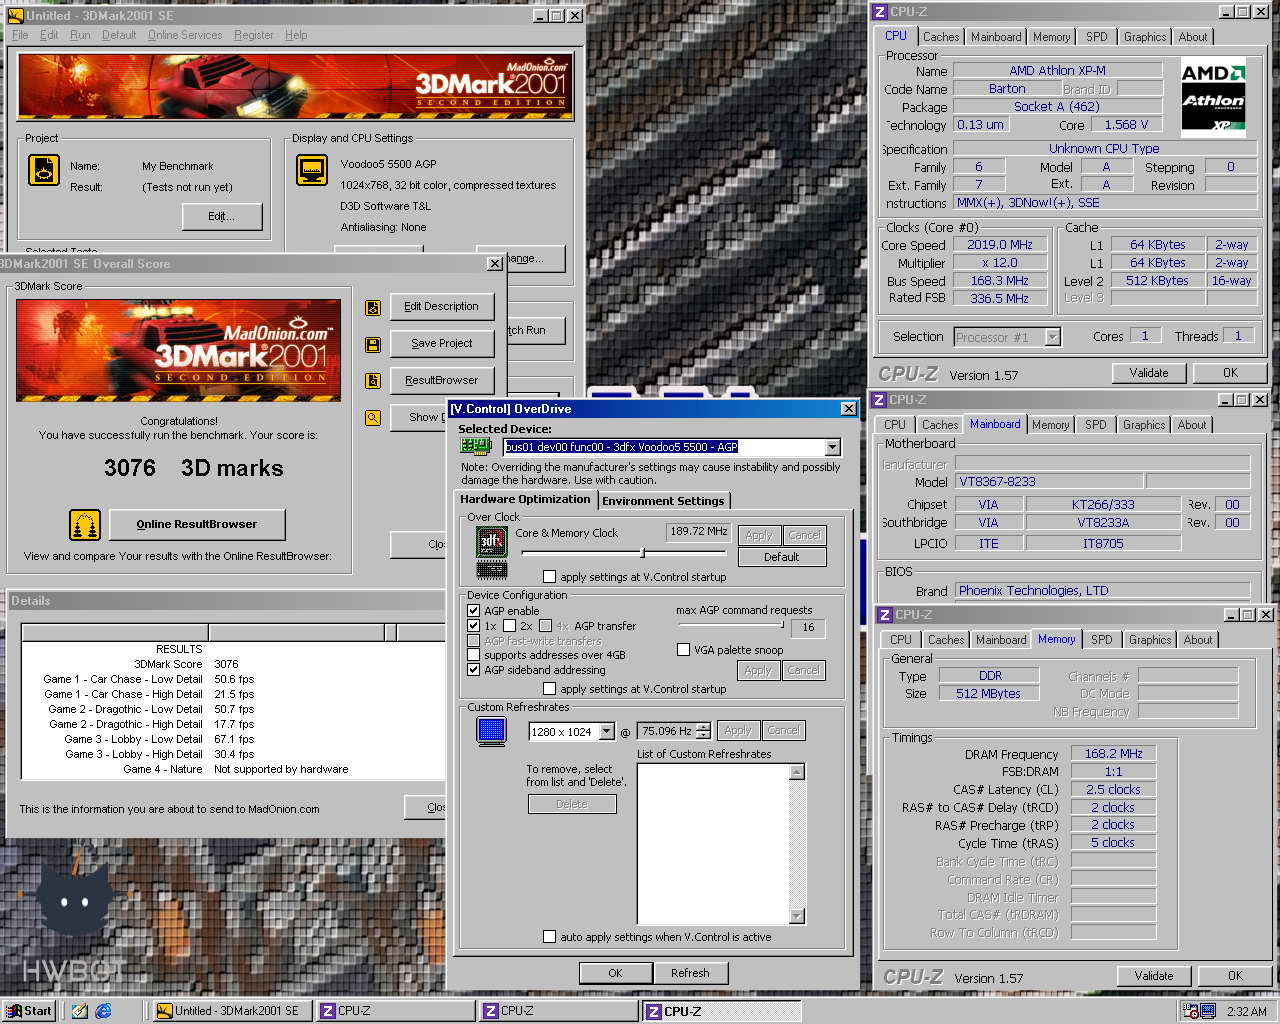1280x1024 pixels.
Task: Click the Edit Description icon
Action: pos(373,307)
